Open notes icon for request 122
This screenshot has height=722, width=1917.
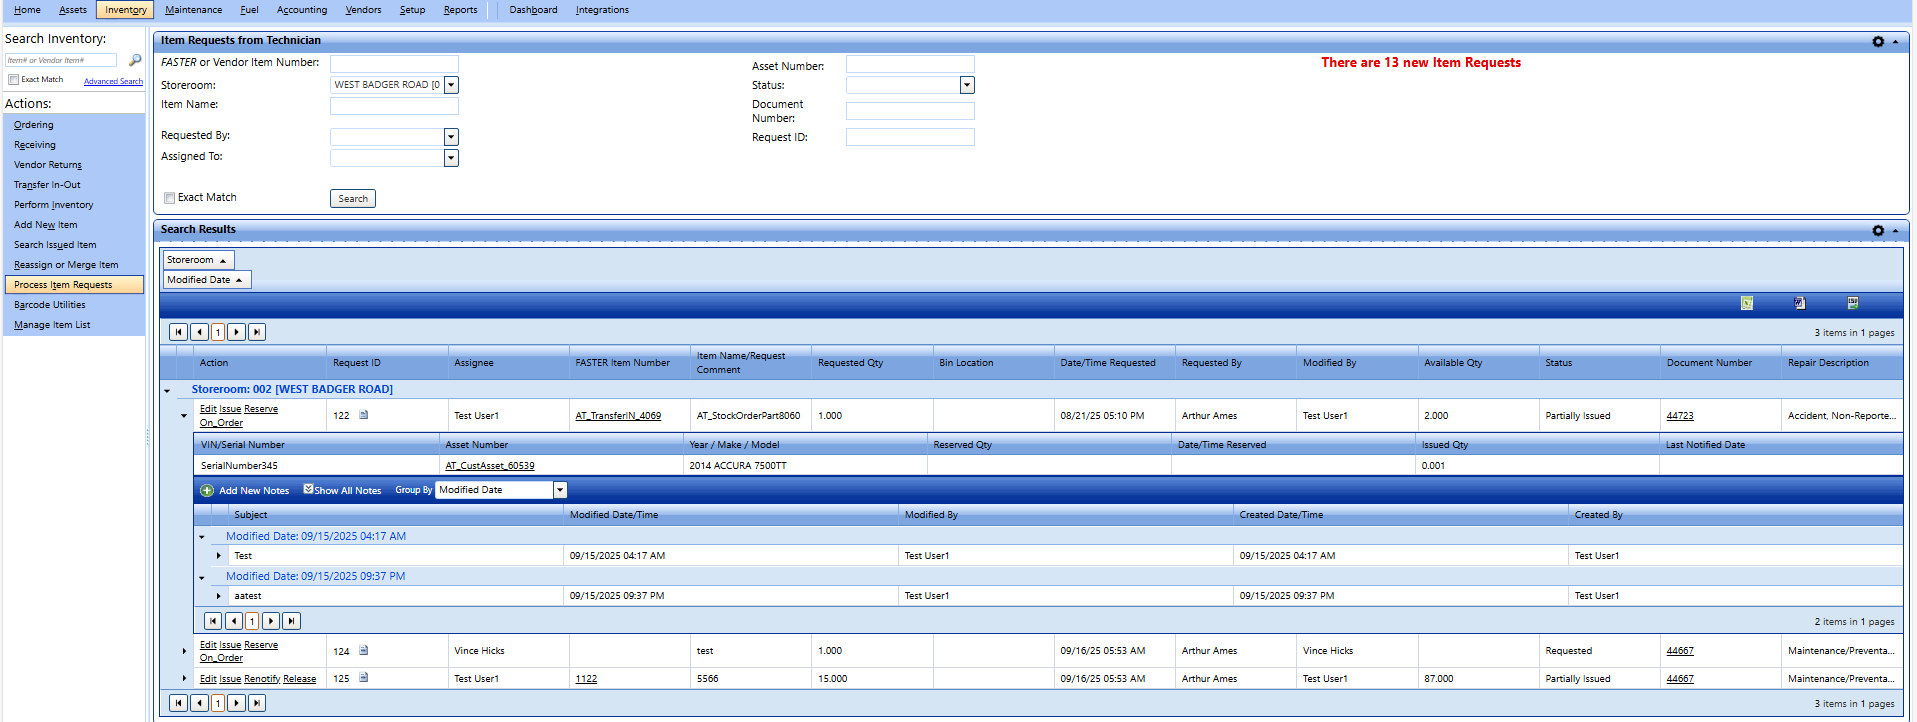coord(364,415)
